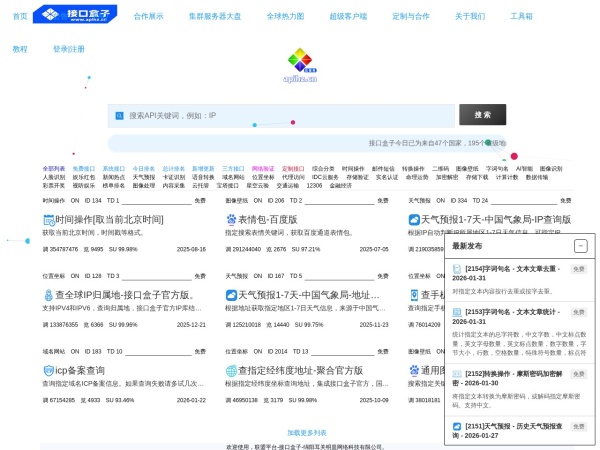Click the icon beside 查全球IP归属地
Image resolution: width=600 pixels, height=450 pixels.
[48, 295]
